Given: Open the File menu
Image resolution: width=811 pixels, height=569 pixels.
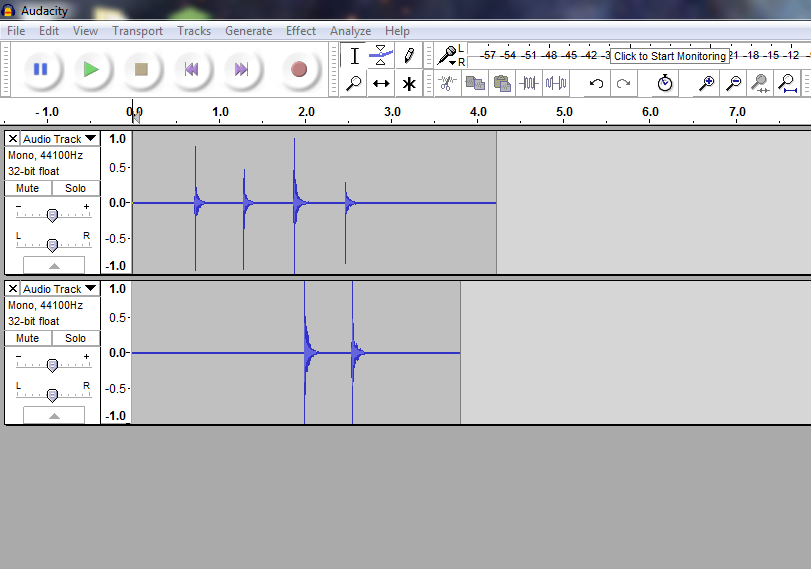Looking at the screenshot, I should click(16, 31).
